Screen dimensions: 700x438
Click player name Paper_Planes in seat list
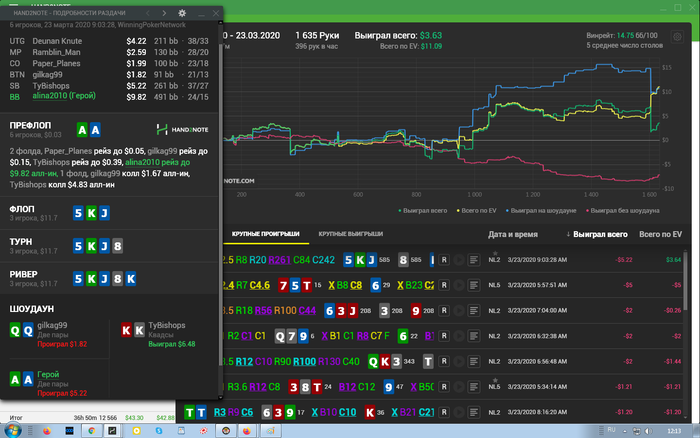(x=56, y=63)
